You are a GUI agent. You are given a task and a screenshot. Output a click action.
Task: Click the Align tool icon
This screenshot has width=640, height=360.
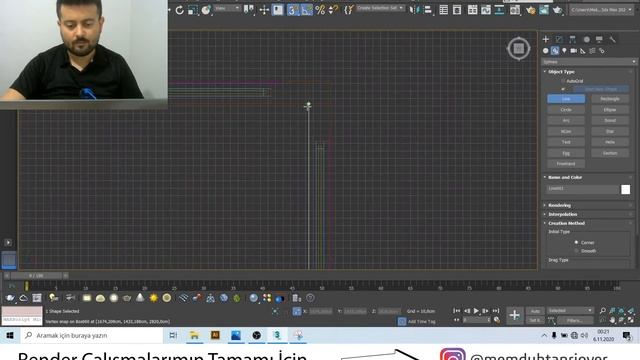[428, 10]
